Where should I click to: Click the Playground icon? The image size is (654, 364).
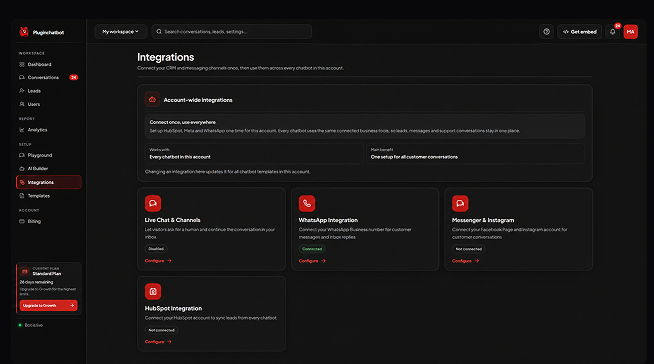tap(22, 155)
